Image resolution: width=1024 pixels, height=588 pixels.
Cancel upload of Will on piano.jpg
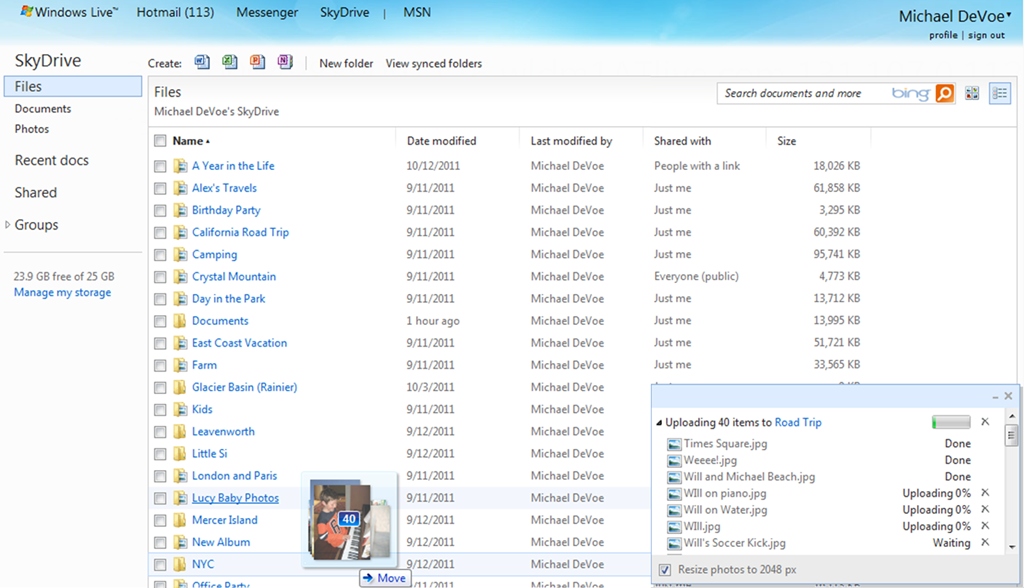(985, 493)
